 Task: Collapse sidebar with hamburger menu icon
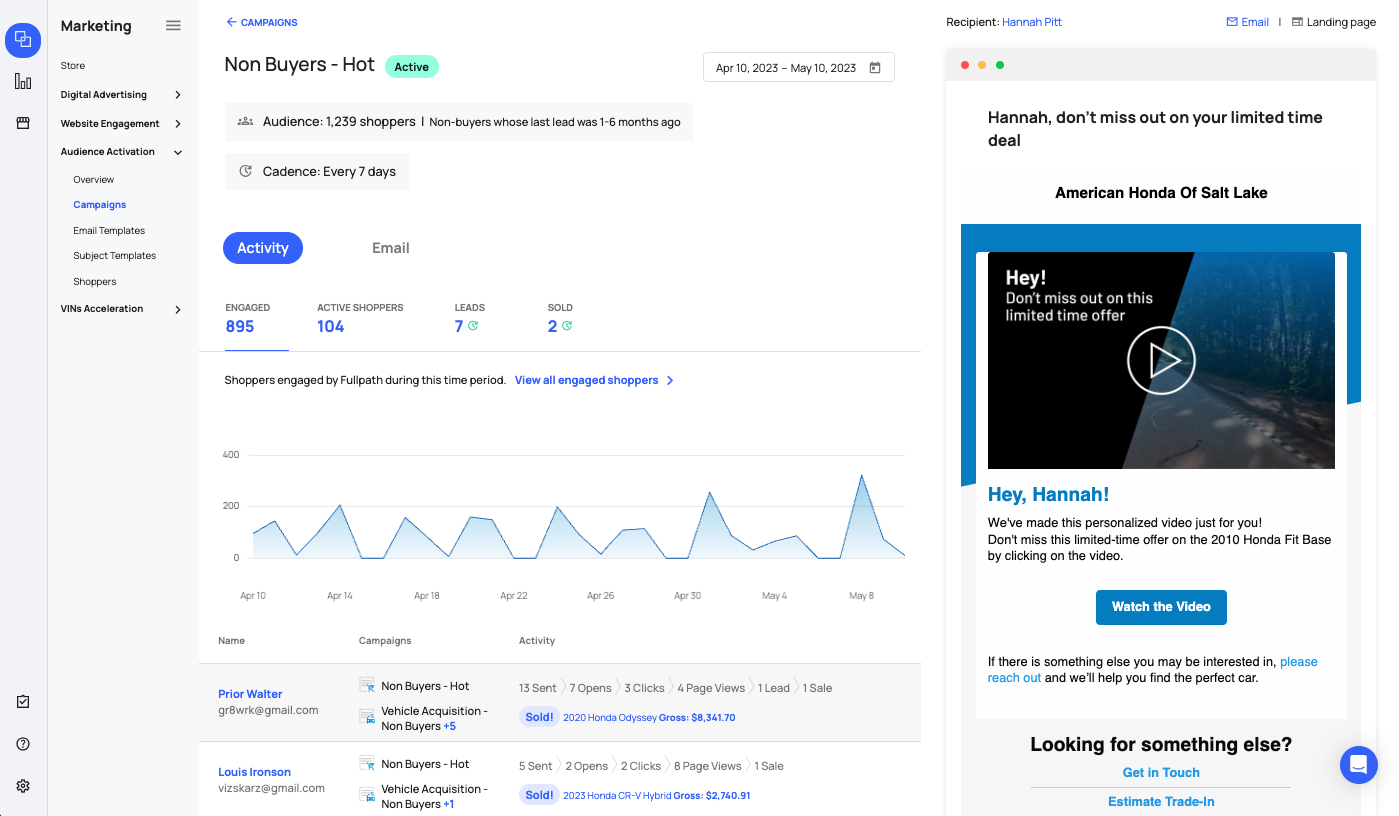[x=173, y=26]
